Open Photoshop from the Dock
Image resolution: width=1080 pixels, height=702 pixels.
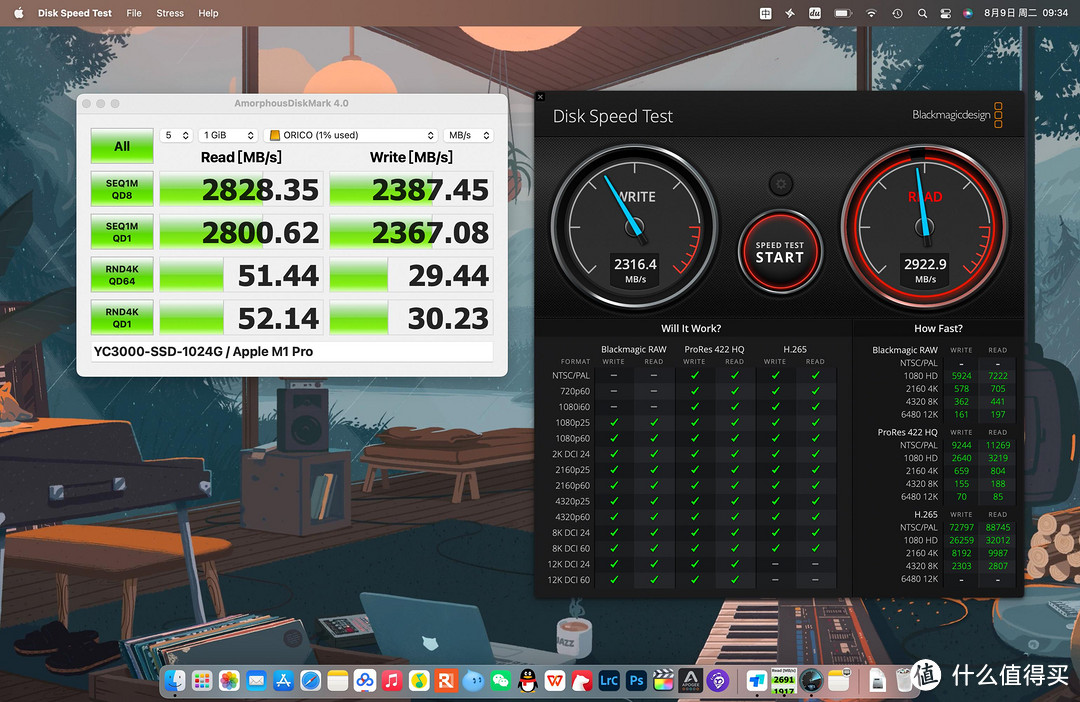point(636,681)
